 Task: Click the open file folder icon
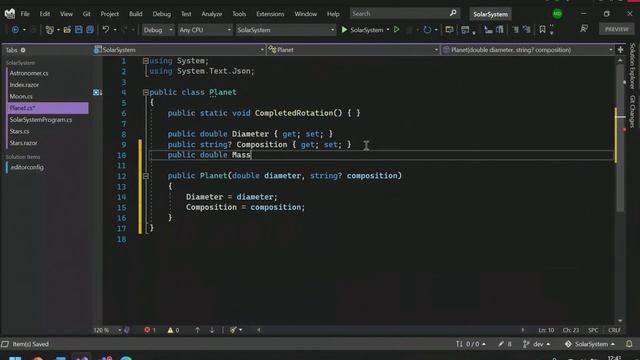(67, 29)
